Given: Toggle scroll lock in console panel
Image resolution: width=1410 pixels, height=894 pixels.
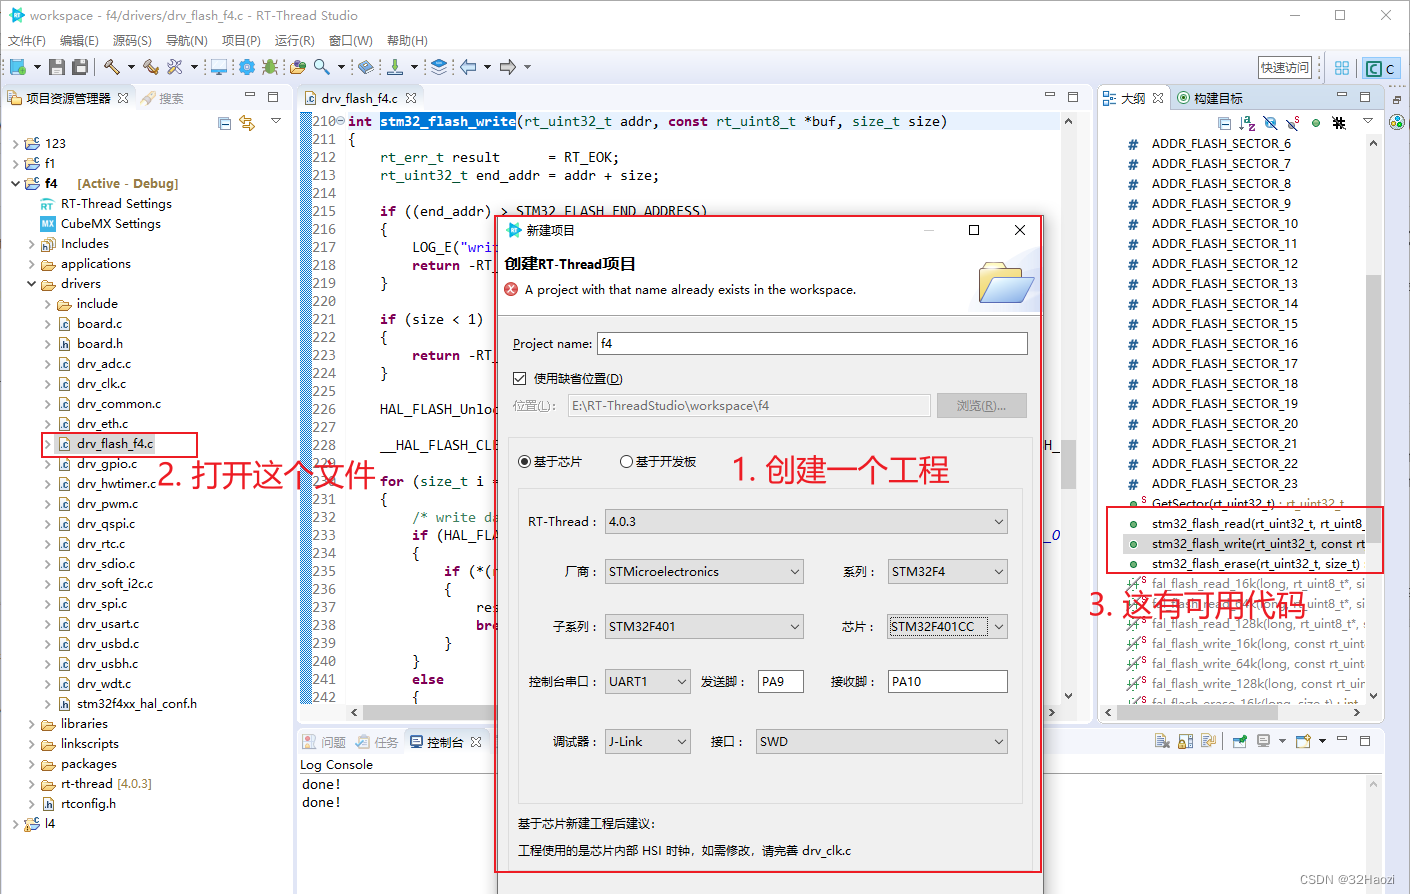Looking at the screenshot, I should [x=1185, y=741].
